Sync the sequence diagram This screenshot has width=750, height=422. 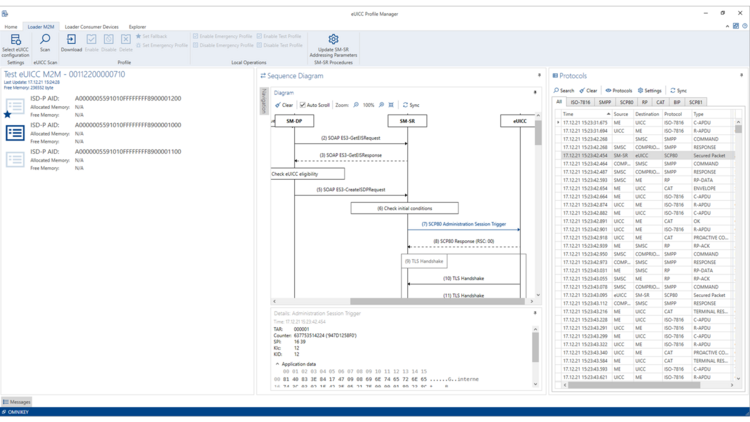pos(411,105)
